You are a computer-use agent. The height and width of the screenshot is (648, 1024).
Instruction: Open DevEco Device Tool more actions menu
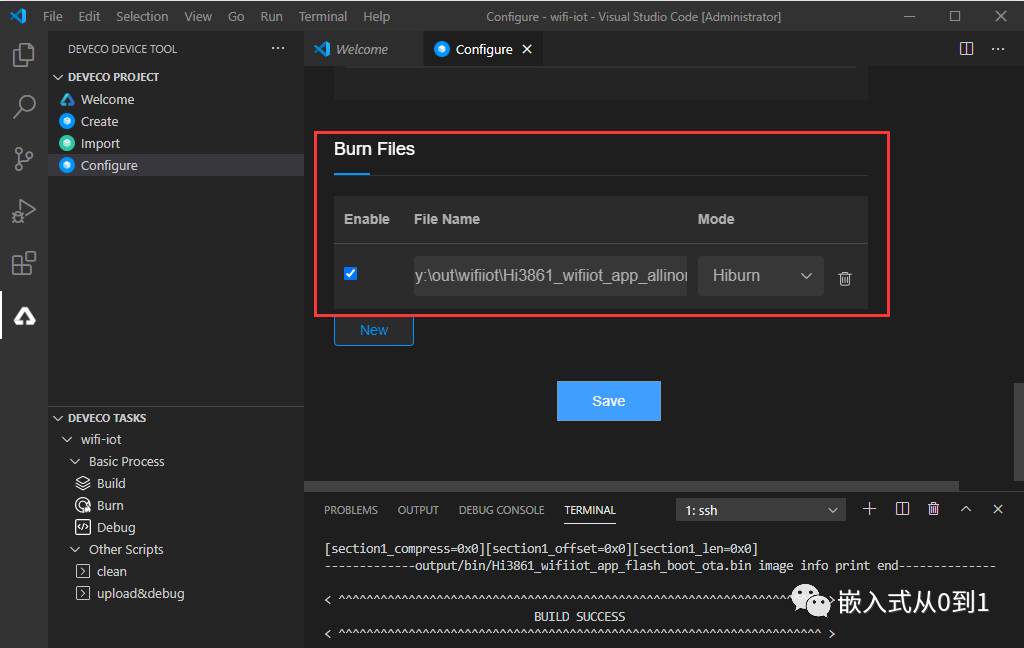tap(278, 48)
